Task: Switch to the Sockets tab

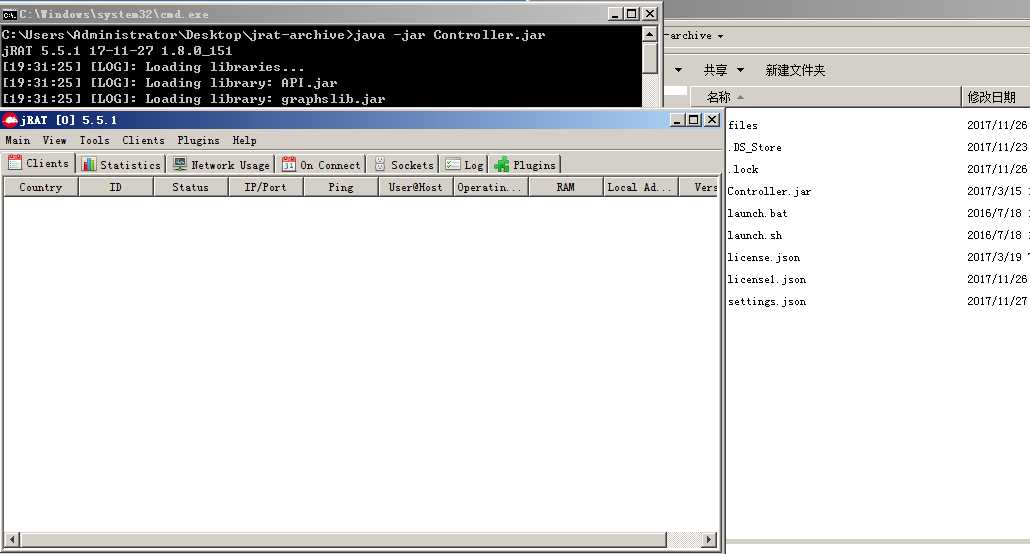Action: (x=403, y=164)
